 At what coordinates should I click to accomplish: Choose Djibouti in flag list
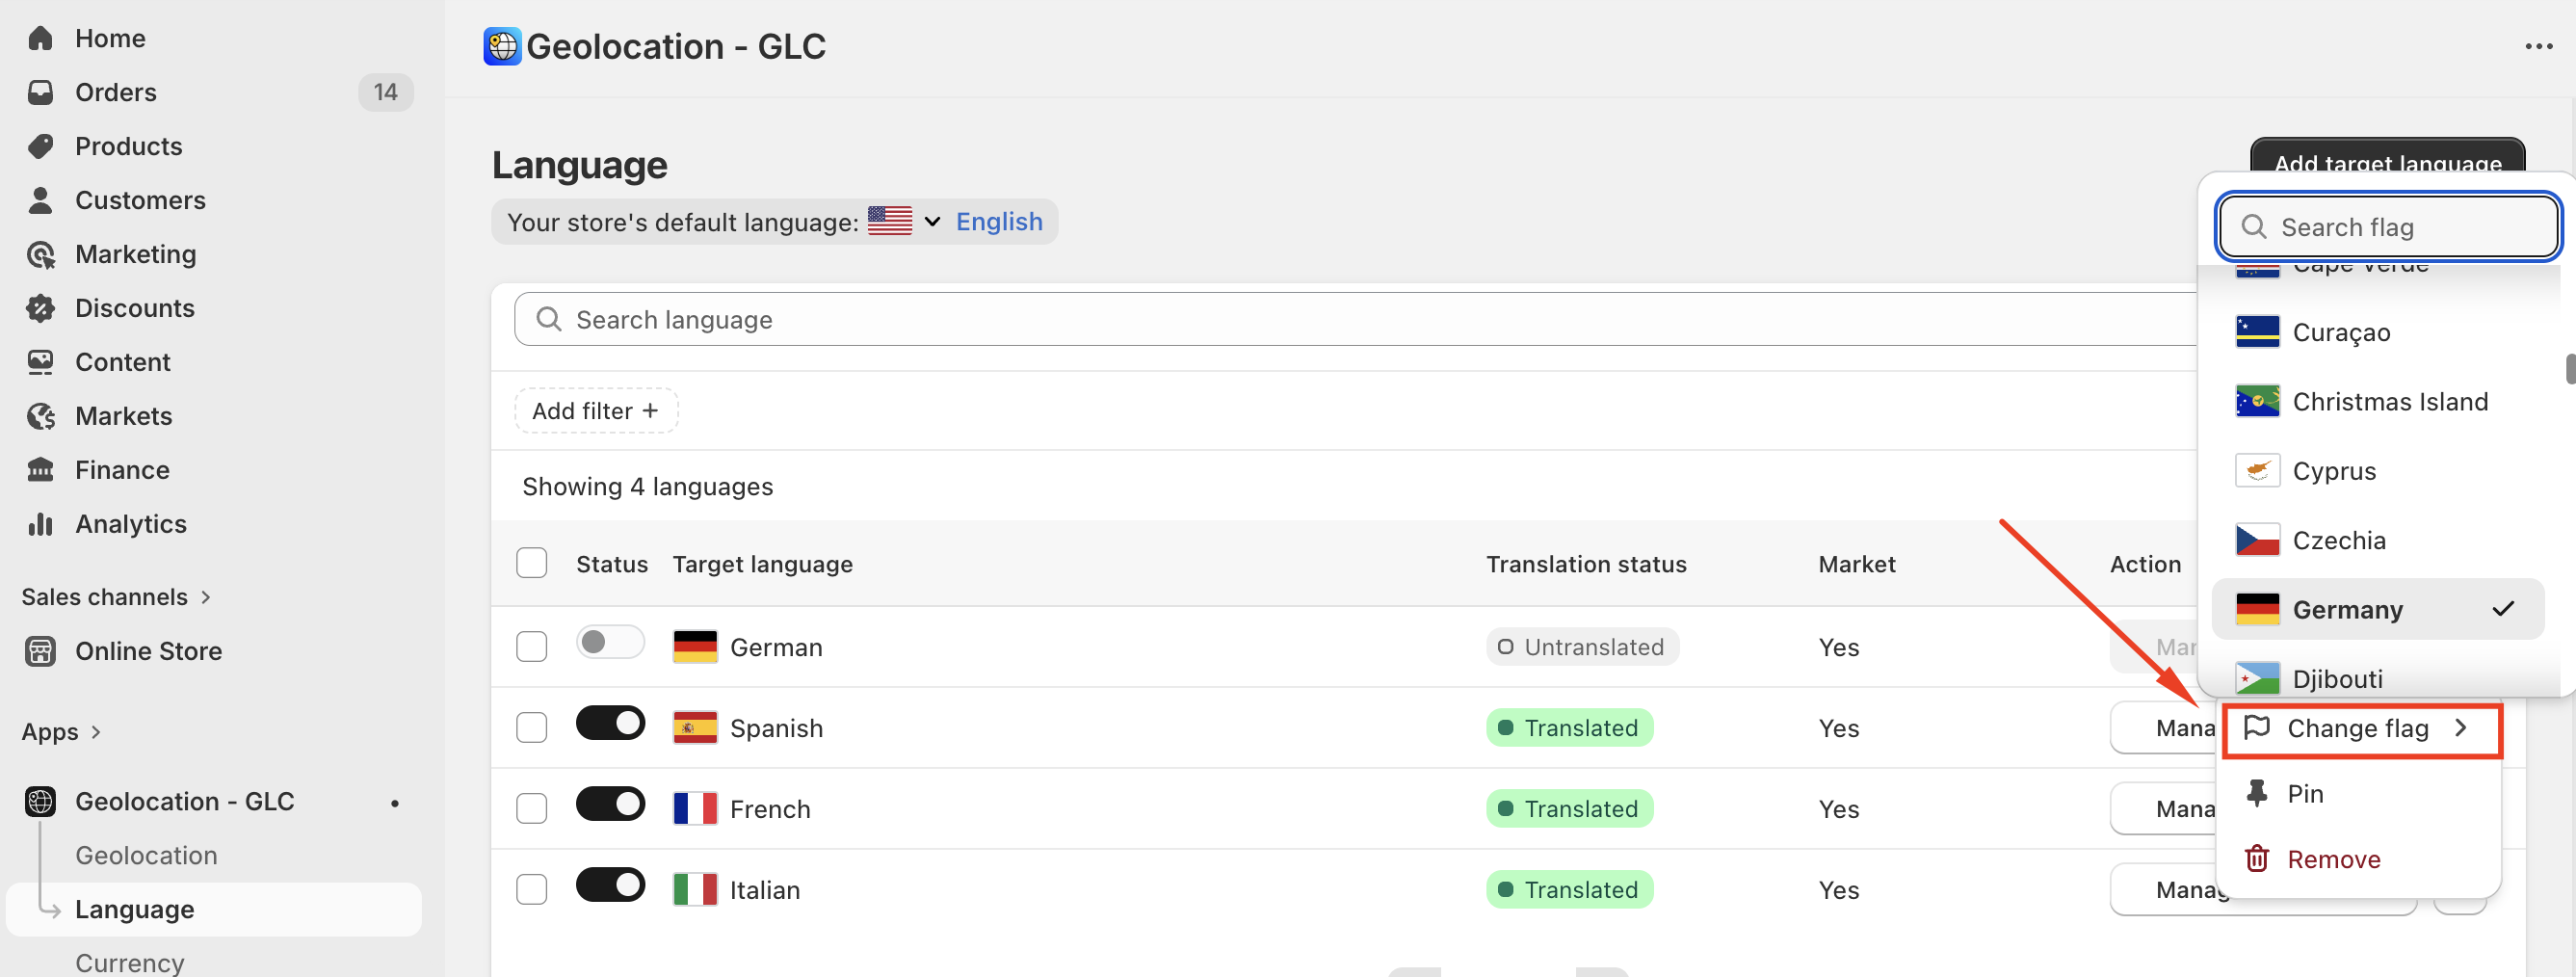coord(2377,678)
